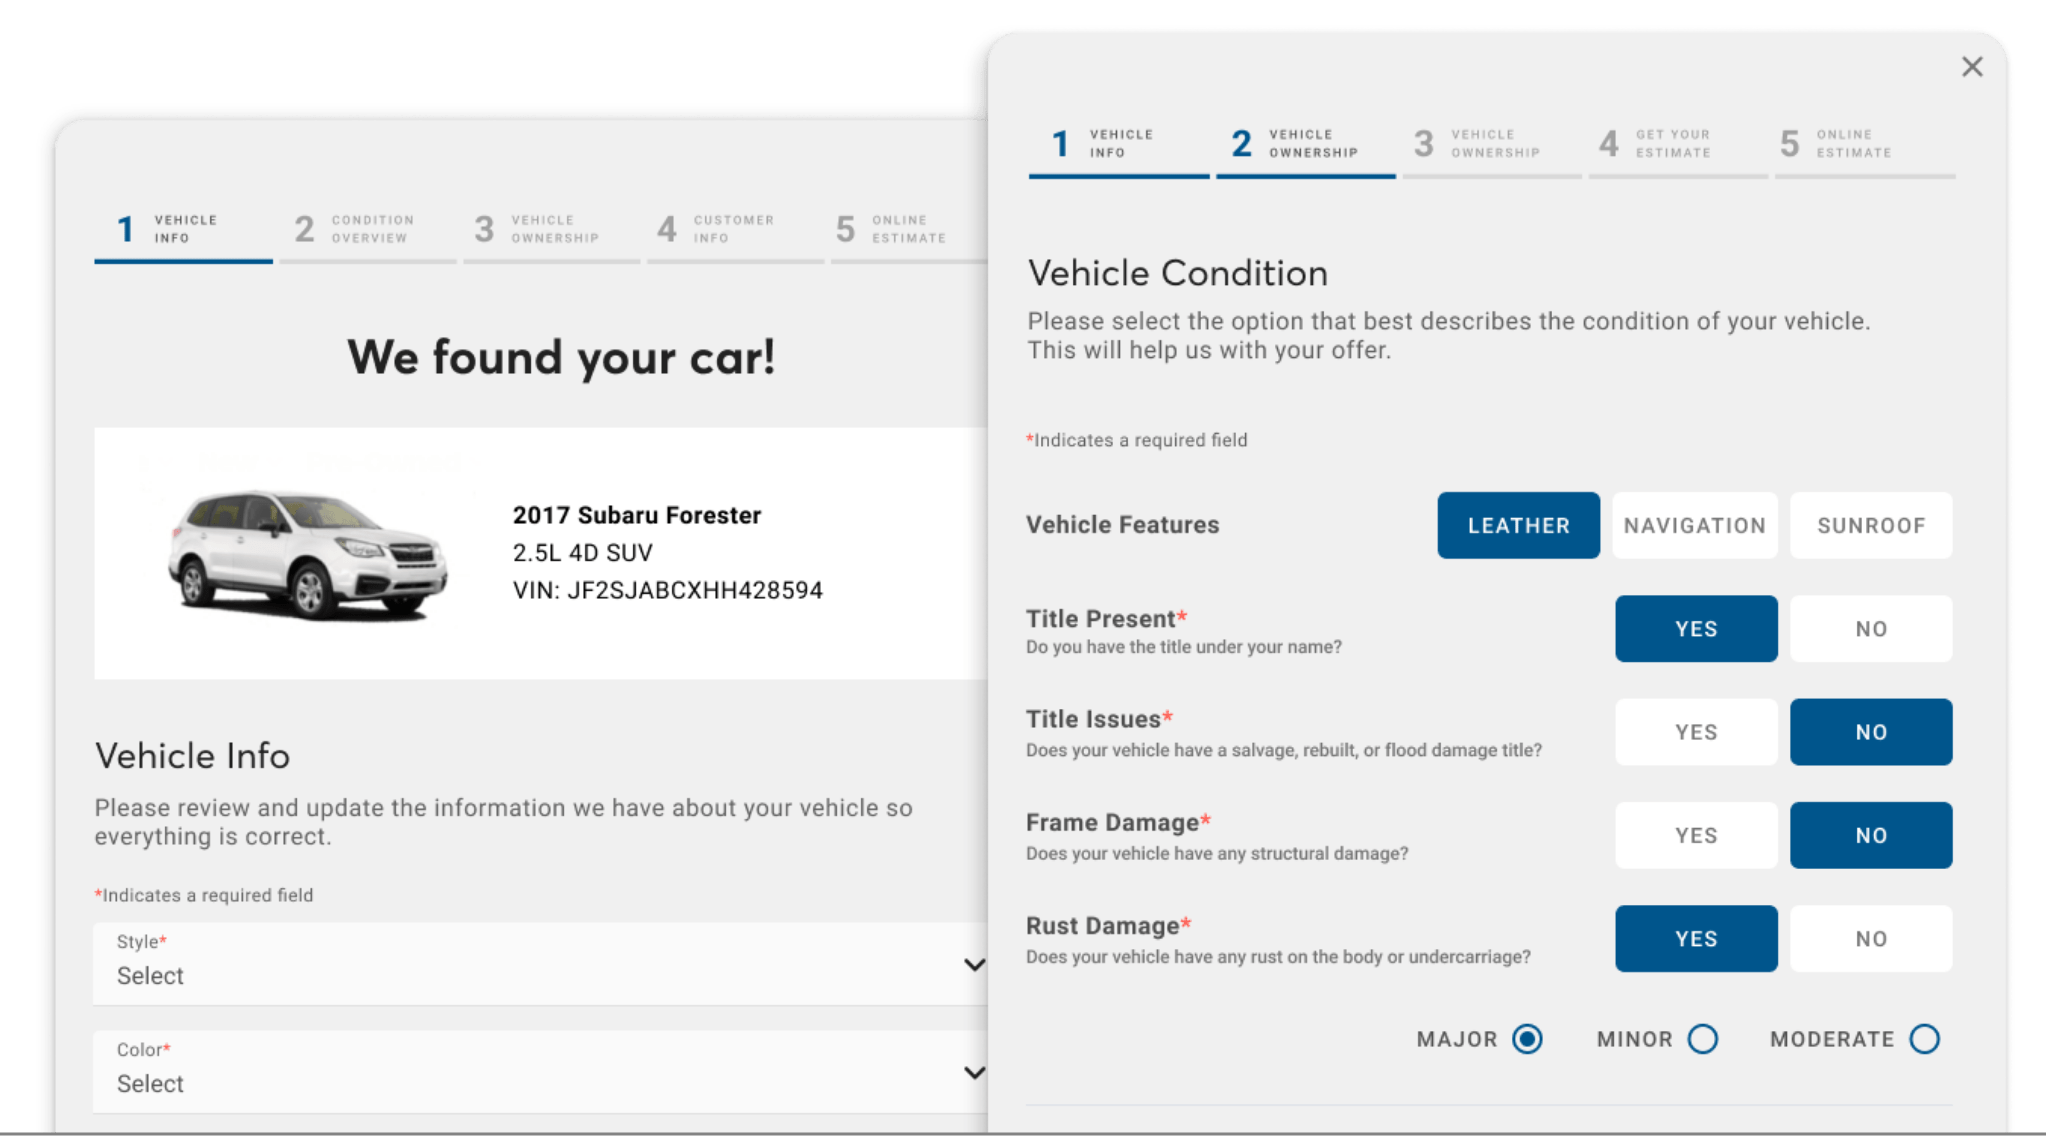
Task: Close the Vehicle Condition dialog
Action: pyautogui.click(x=1971, y=67)
